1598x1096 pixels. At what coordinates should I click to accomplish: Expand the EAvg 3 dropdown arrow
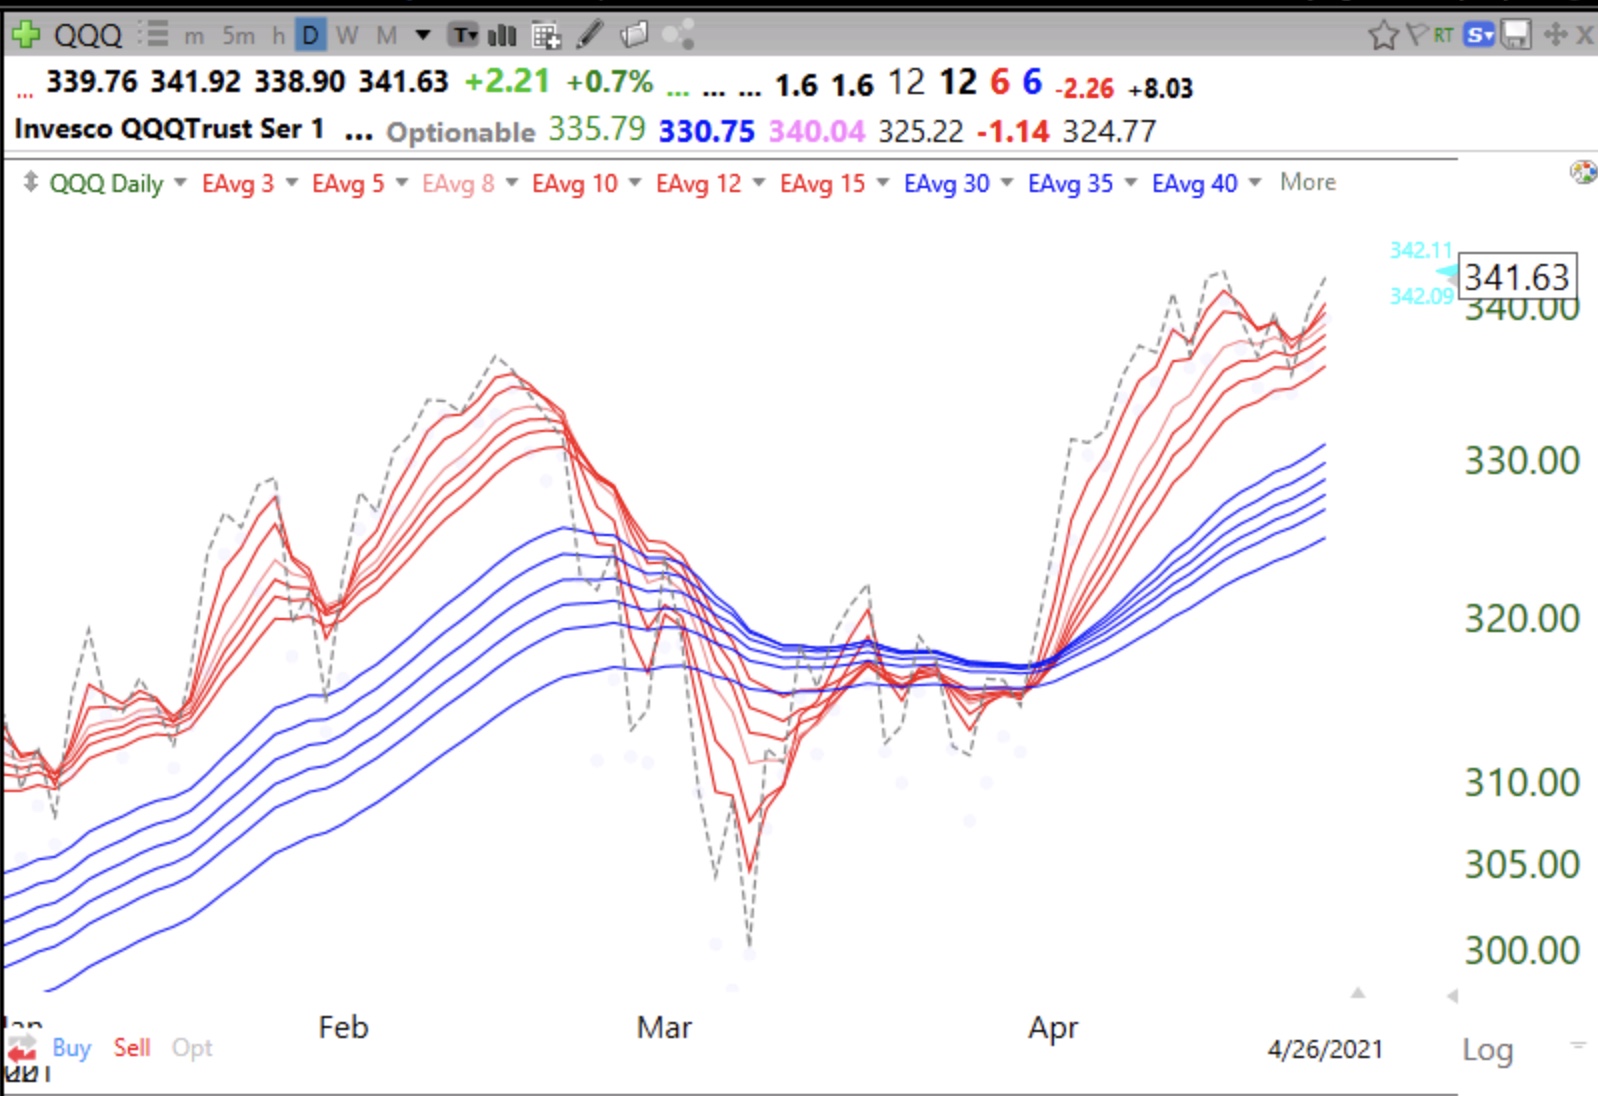coord(292,182)
